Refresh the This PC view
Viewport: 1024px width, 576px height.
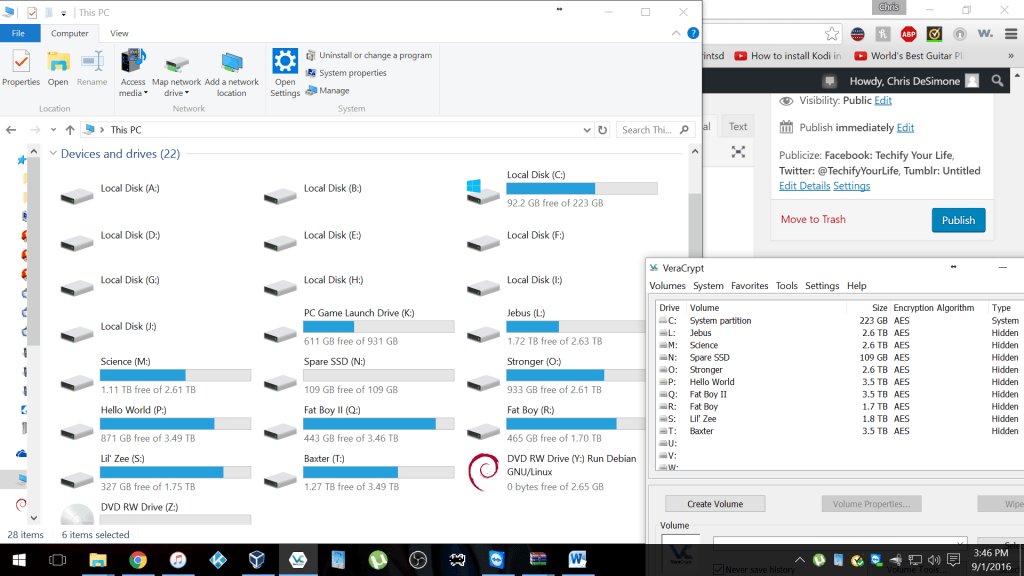coord(602,130)
